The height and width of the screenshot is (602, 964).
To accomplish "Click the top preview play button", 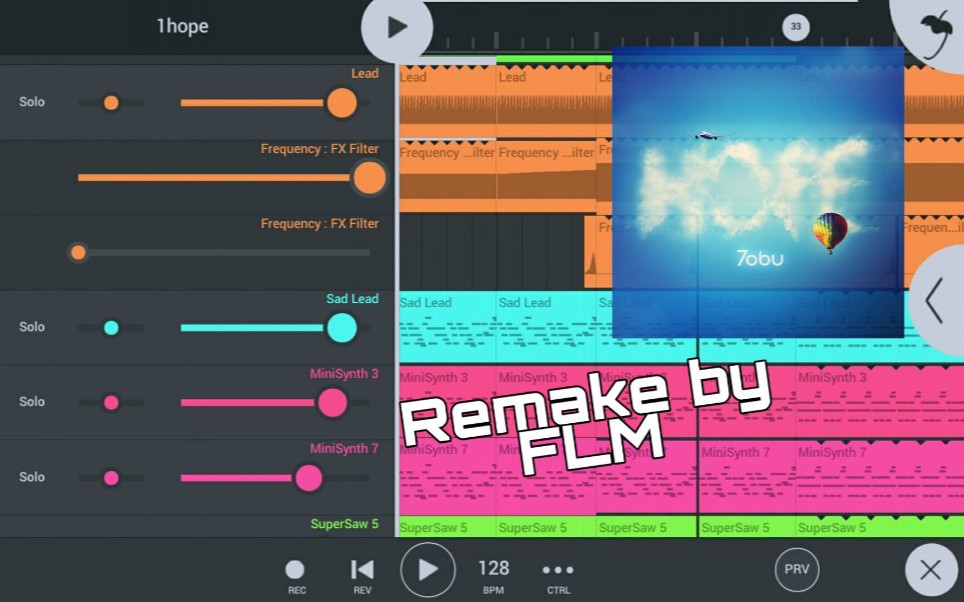I will [397, 27].
